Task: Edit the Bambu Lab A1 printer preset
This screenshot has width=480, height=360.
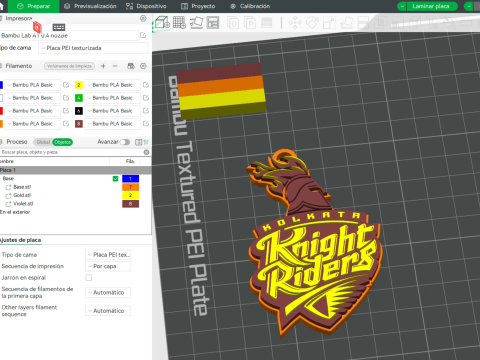Action: 143,35
